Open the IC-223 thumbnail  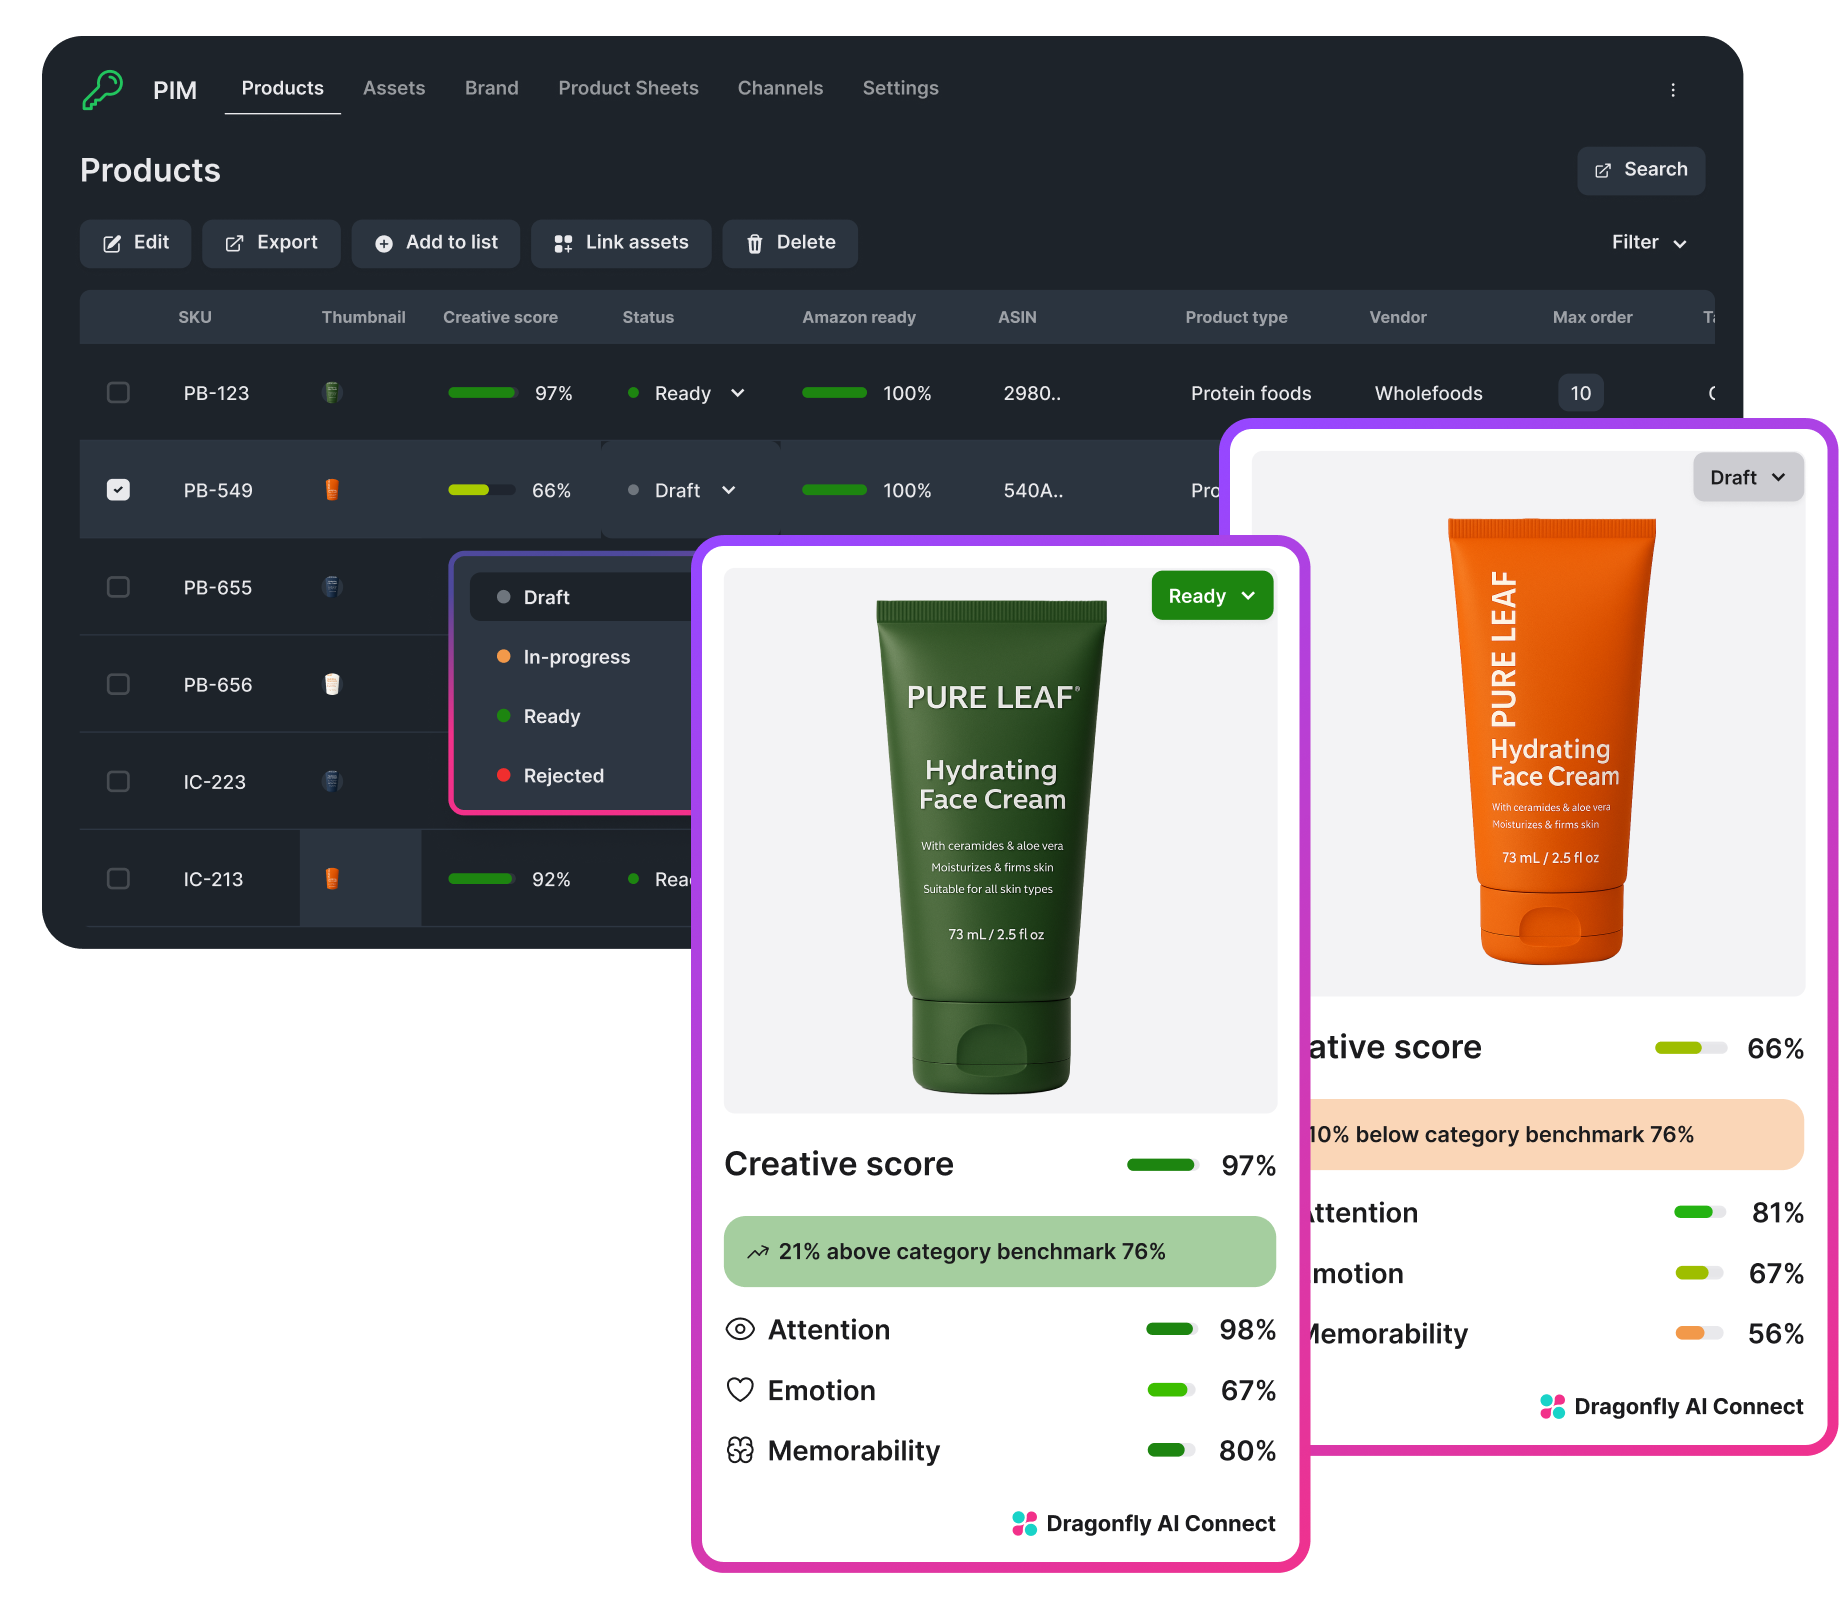332,781
